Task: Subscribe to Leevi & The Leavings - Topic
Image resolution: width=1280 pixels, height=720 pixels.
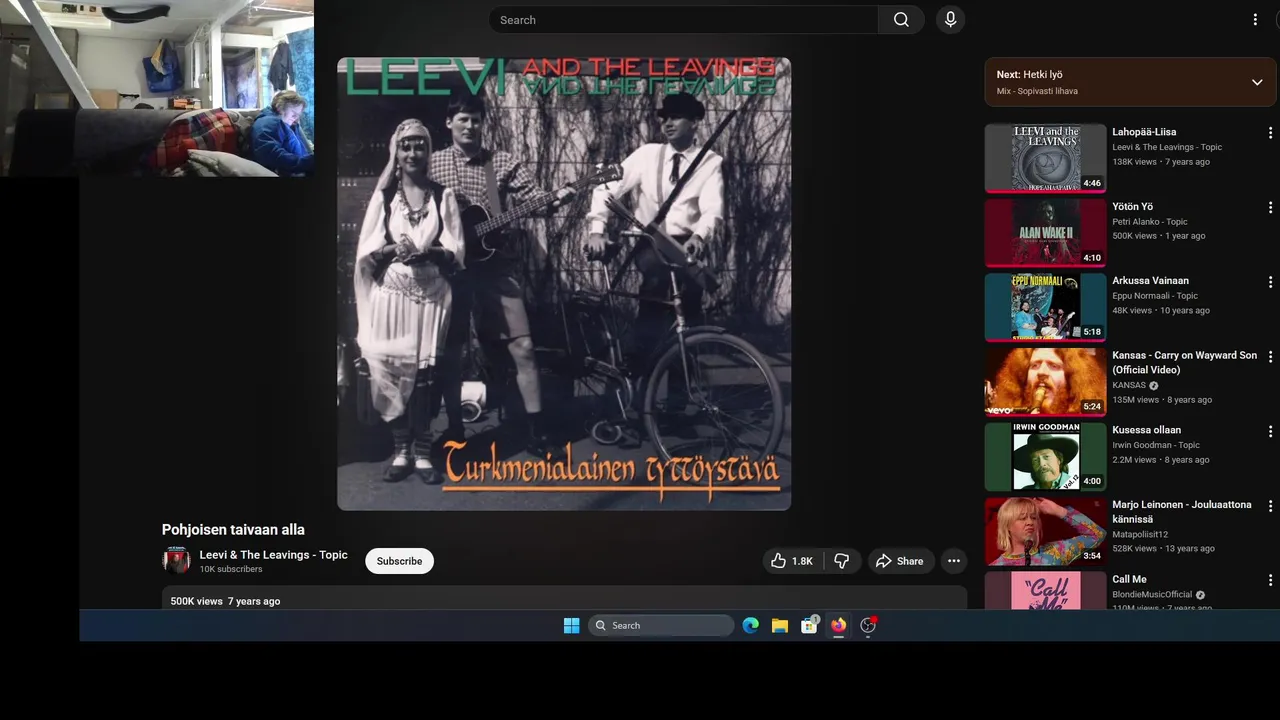Action: pyautogui.click(x=399, y=561)
